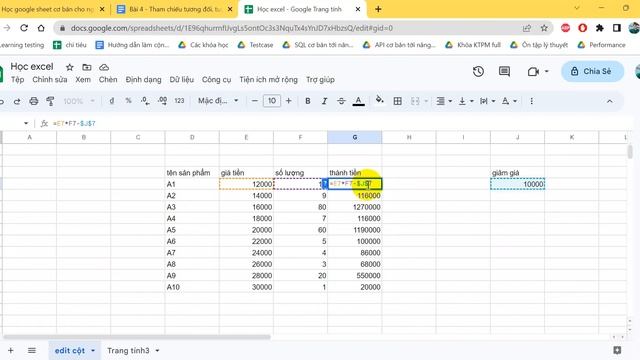Bookmark this page star icon
This screenshot has height=360, width=640.
pos(544,28)
